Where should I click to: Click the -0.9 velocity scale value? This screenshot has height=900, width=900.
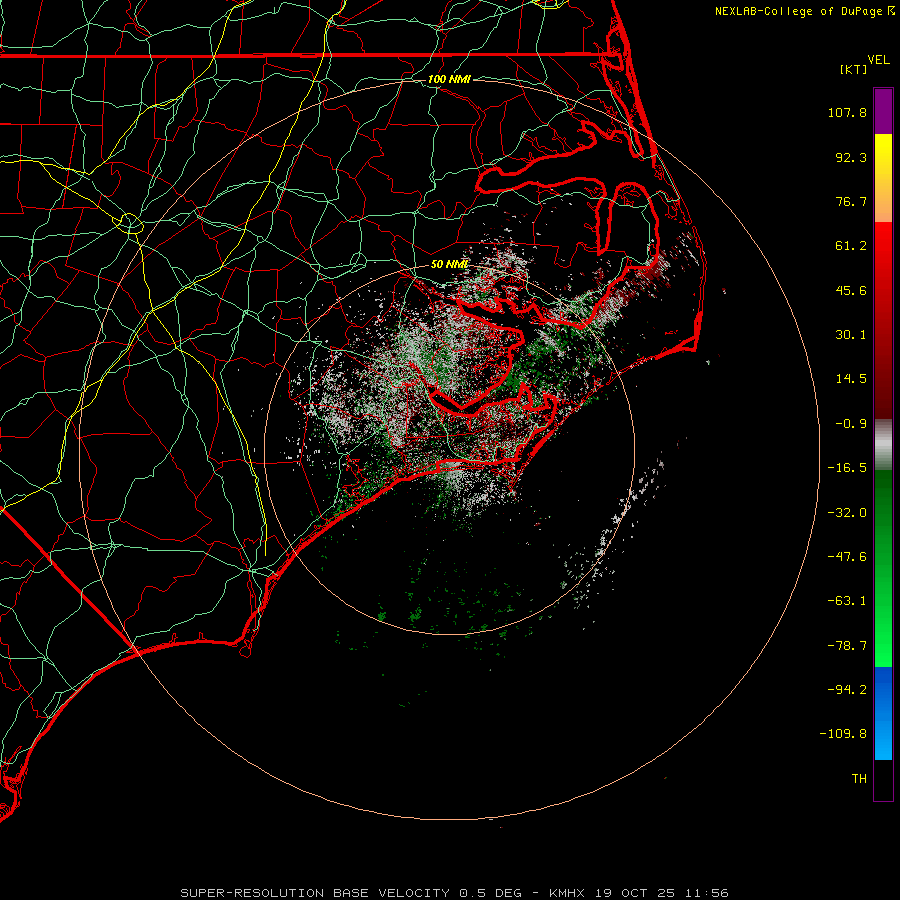(851, 424)
